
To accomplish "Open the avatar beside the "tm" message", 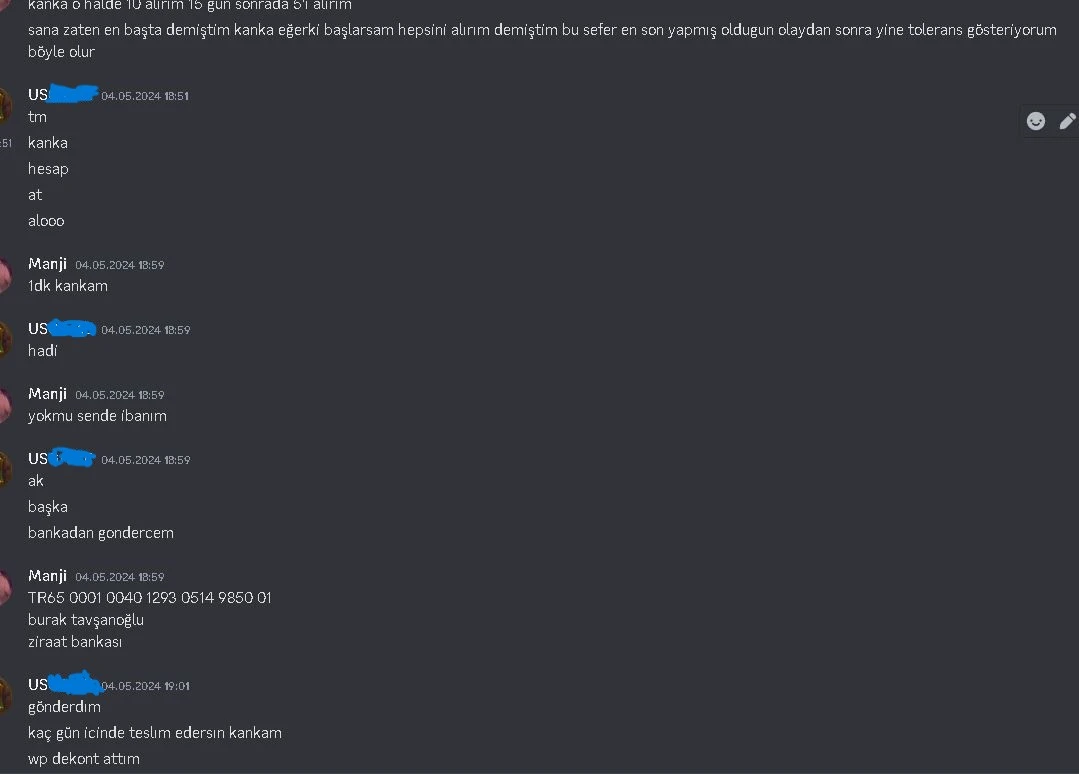I will tap(5, 106).
